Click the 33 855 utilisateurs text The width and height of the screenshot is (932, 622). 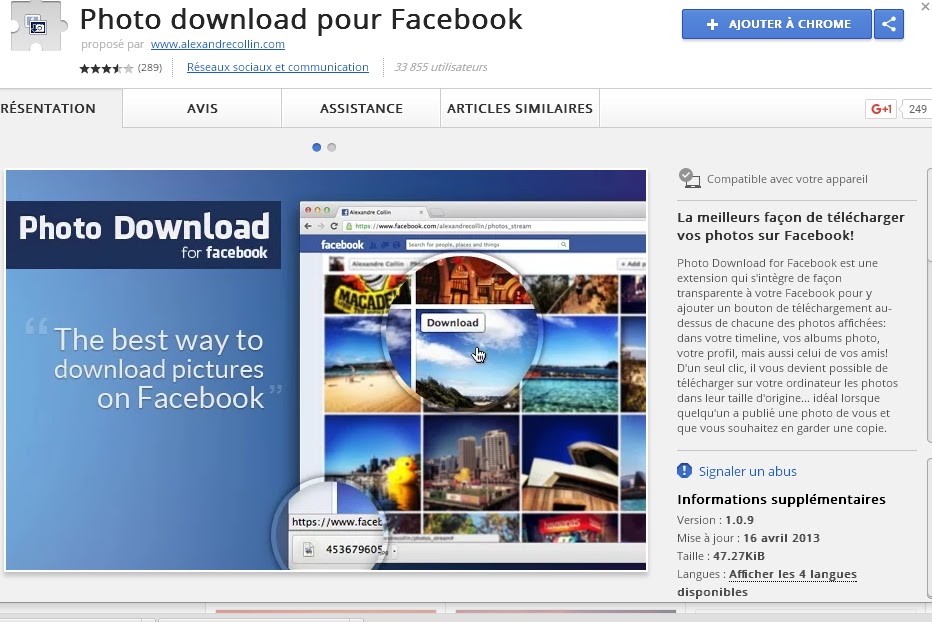coord(441,67)
